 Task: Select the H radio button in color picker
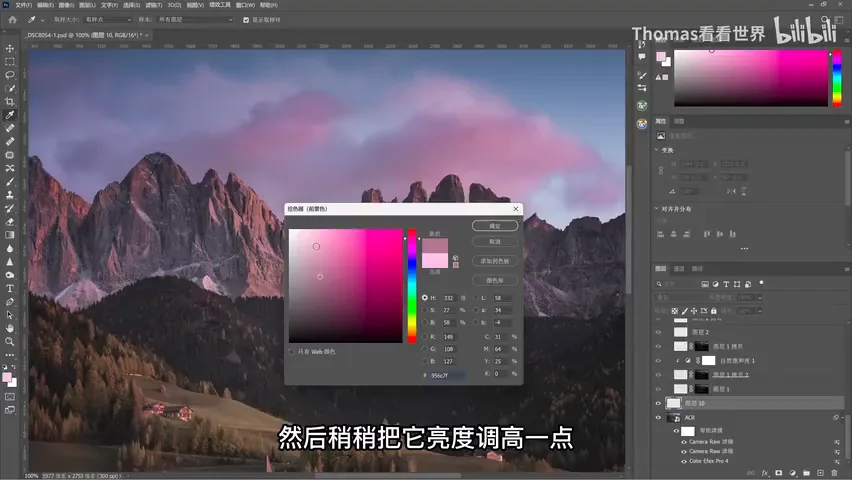point(425,298)
